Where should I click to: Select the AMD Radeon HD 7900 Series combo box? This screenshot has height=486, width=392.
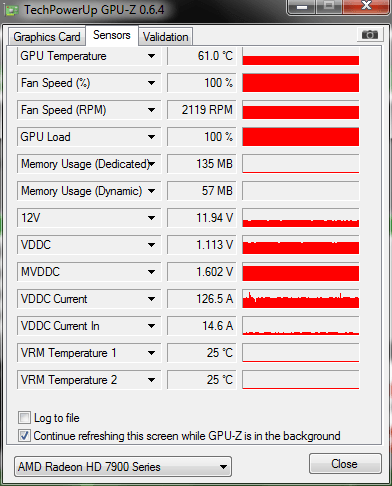[123, 467]
